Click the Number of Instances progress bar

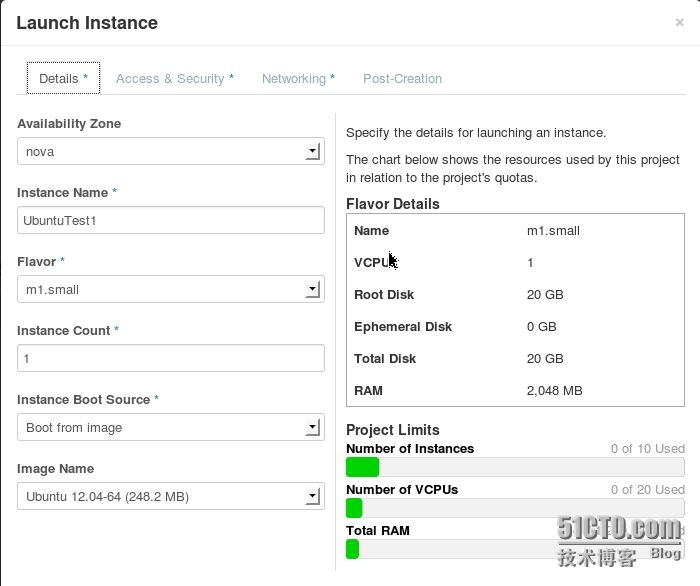pyautogui.click(x=515, y=467)
